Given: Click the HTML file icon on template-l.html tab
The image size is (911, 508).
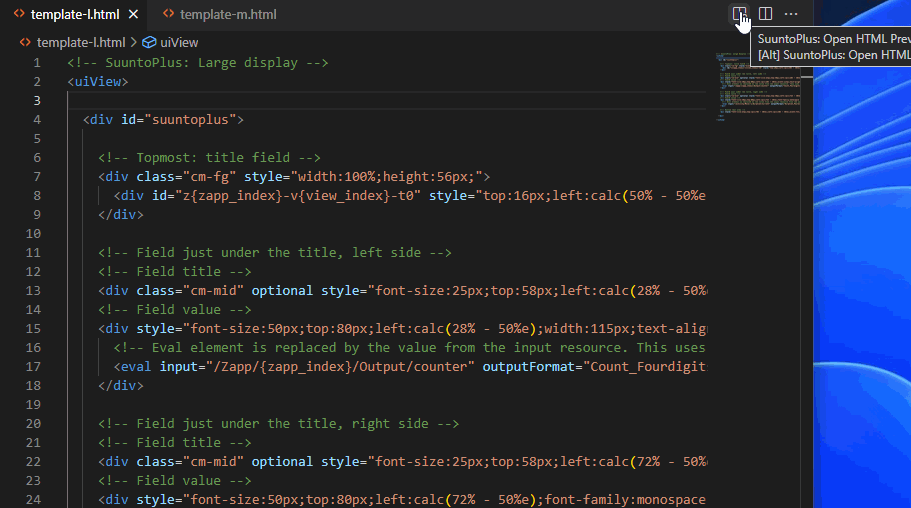Looking at the screenshot, I should point(19,14).
